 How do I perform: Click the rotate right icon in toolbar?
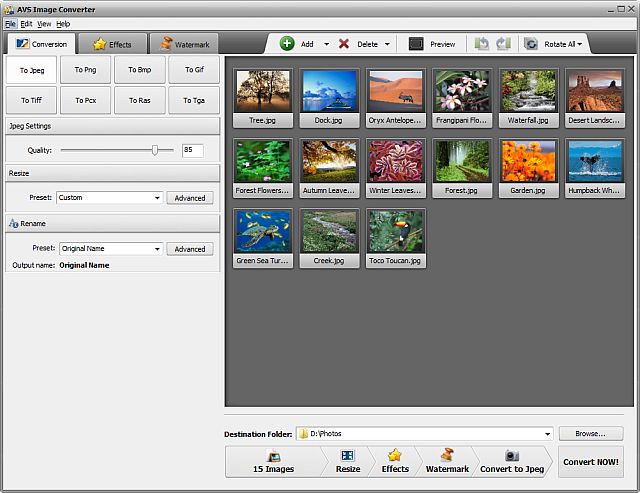click(x=503, y=44)
